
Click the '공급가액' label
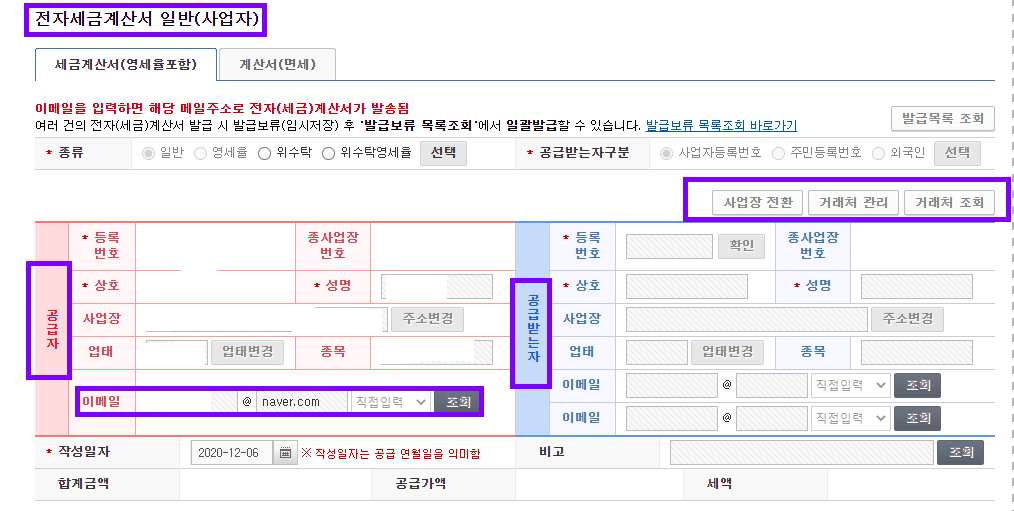click(x=421, y=483)
